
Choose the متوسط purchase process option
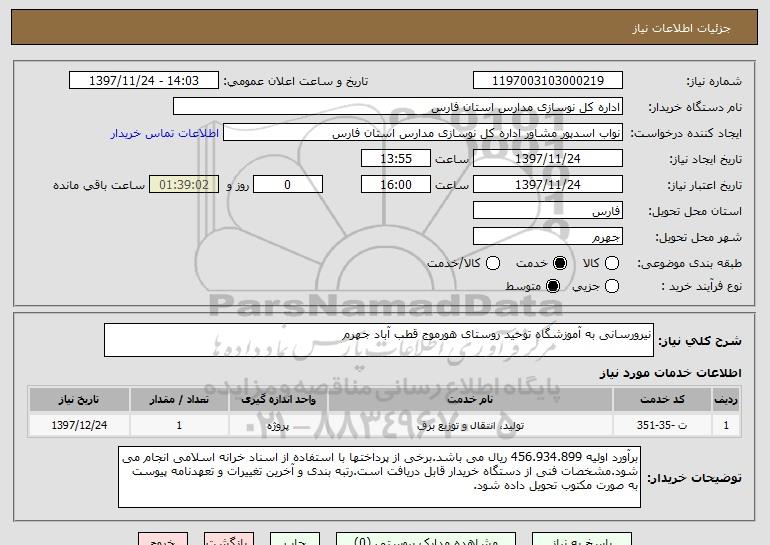552,286
